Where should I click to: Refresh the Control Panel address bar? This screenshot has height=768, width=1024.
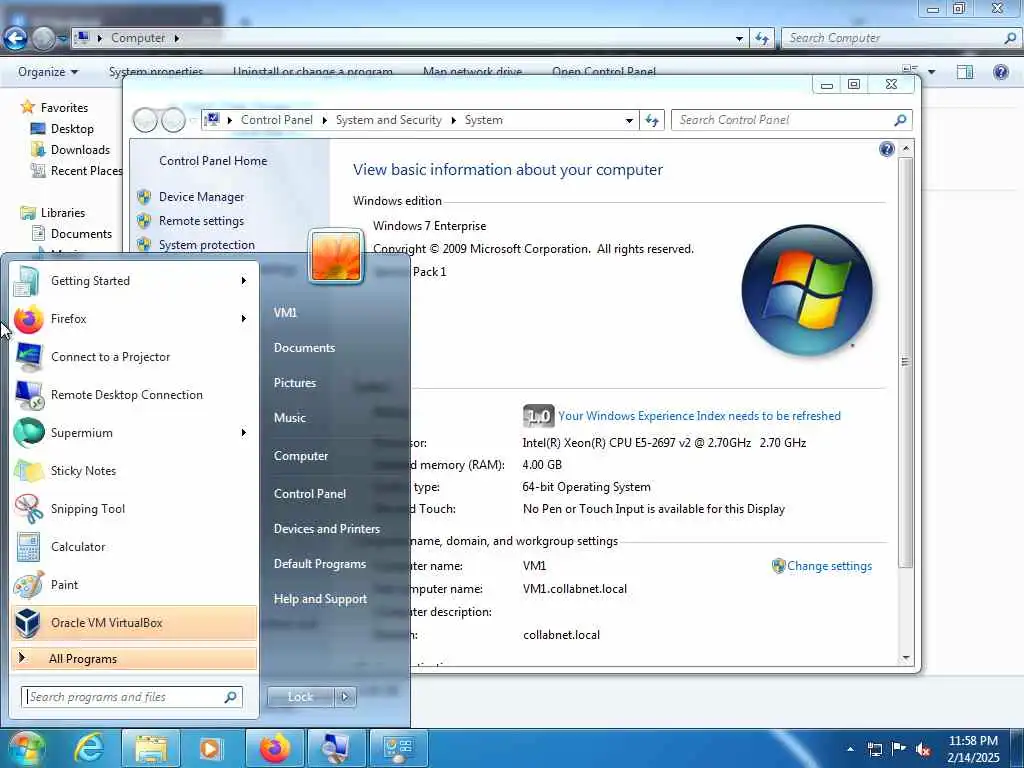click(652, 120)
